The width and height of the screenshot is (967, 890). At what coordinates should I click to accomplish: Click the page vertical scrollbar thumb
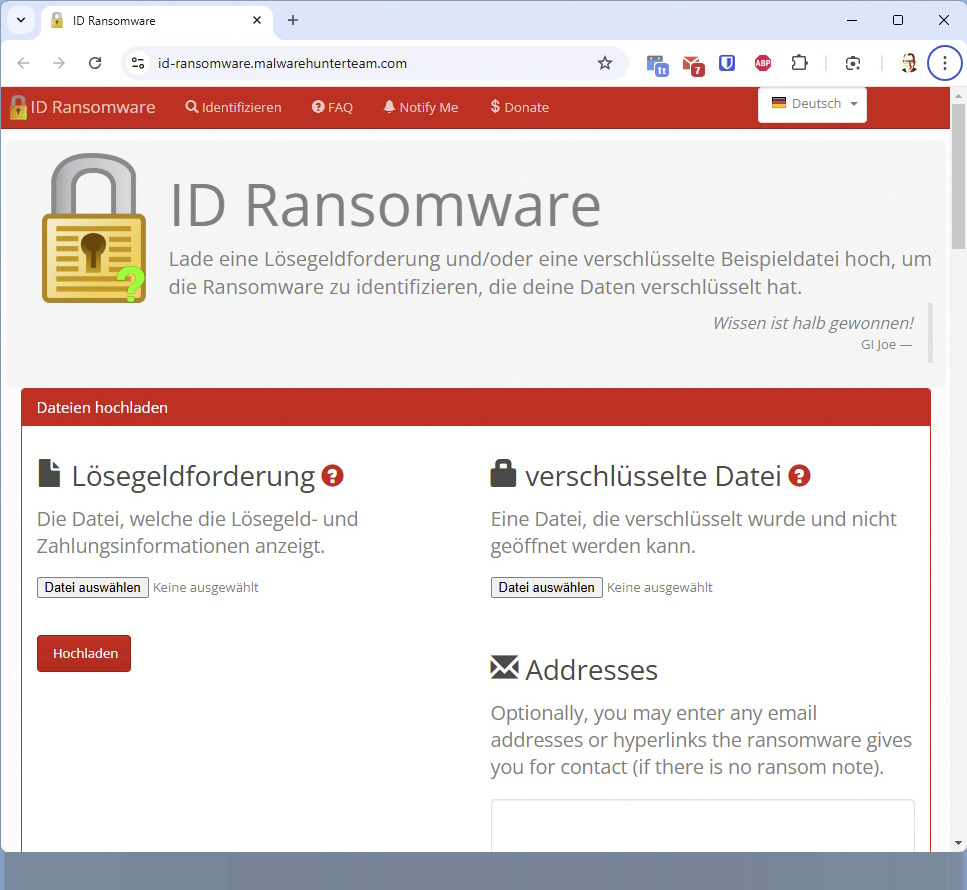(x=958, y=176)
